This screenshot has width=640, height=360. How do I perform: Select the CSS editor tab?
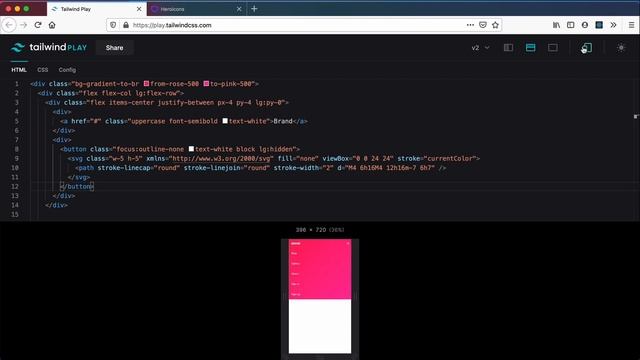[42, 70]
